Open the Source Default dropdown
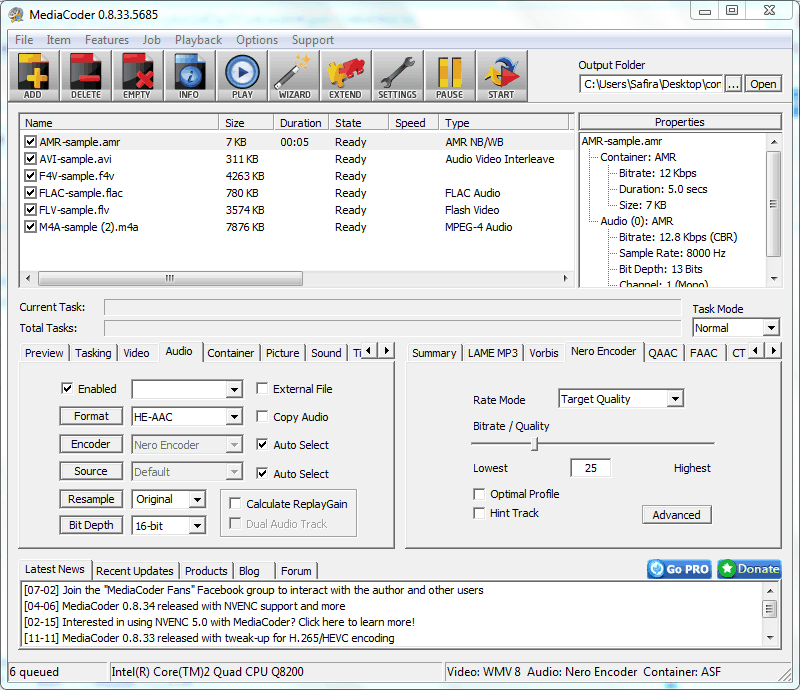 [234, 472]
